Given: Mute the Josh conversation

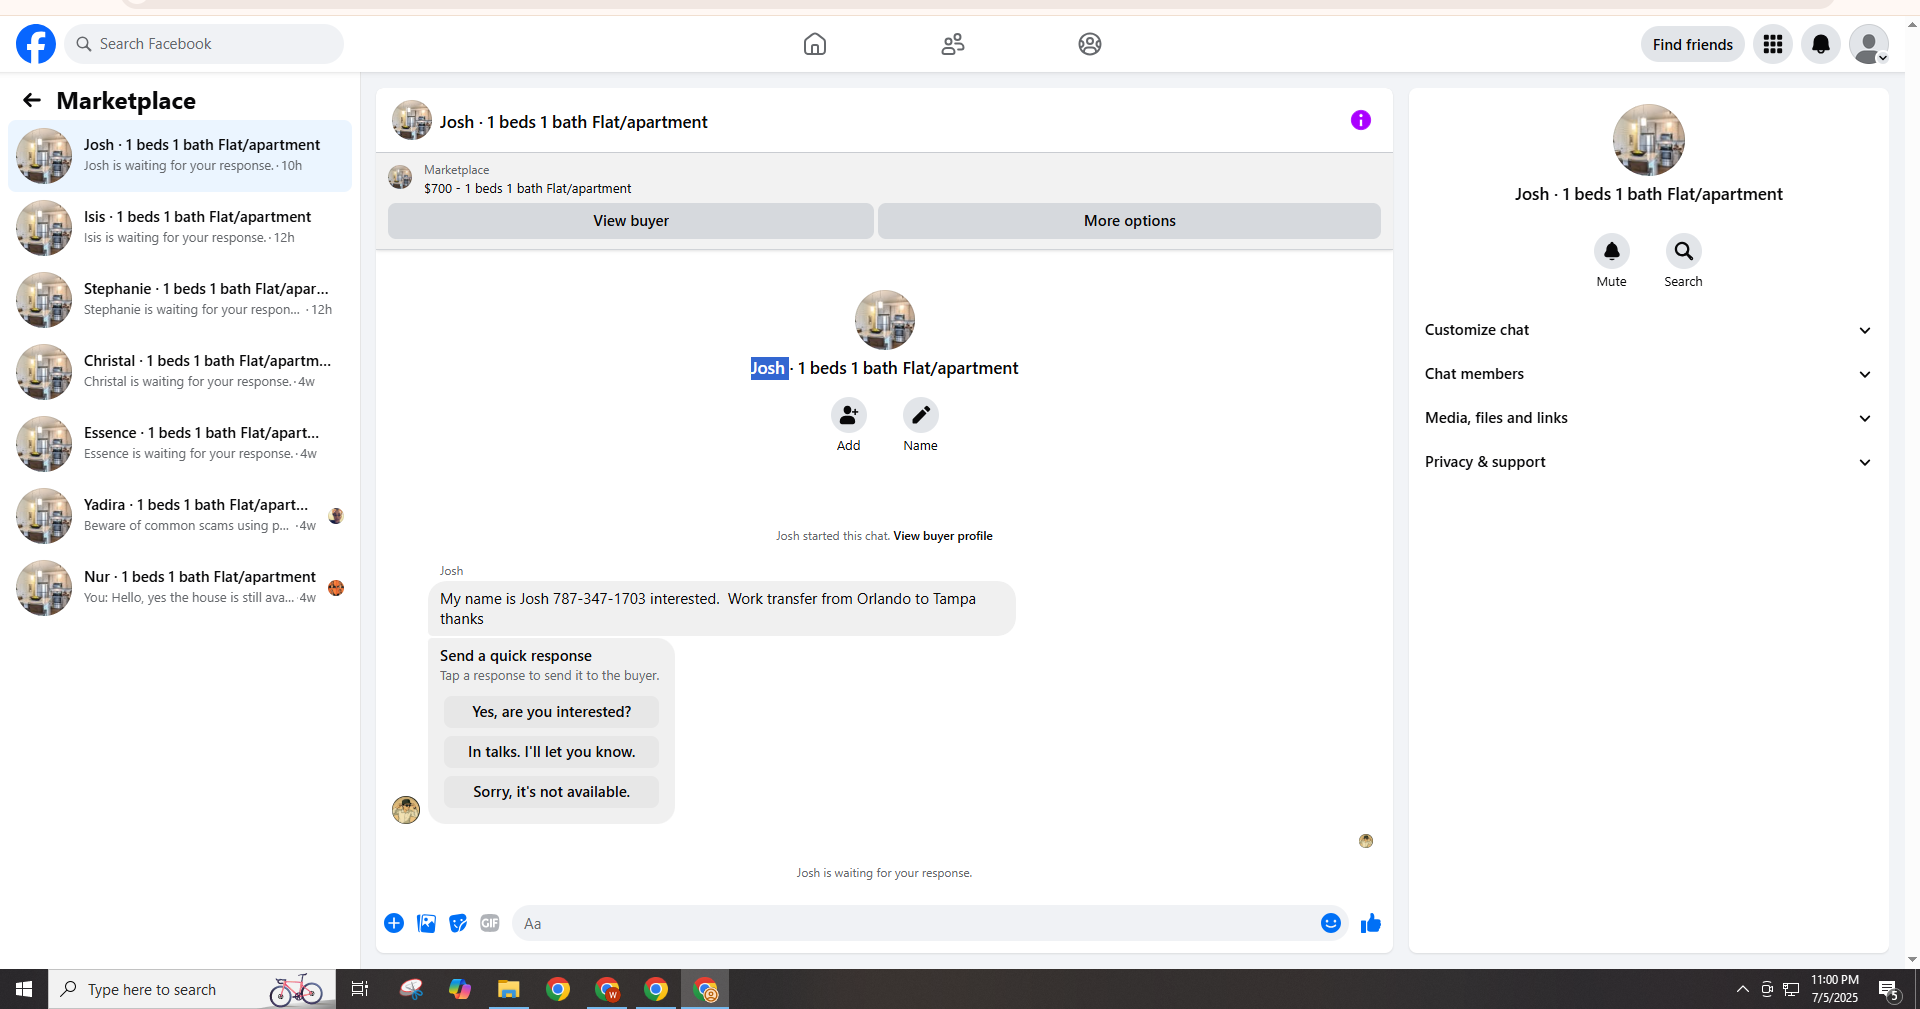Looking at the screenshot, I should click(x=1612, y=251).
